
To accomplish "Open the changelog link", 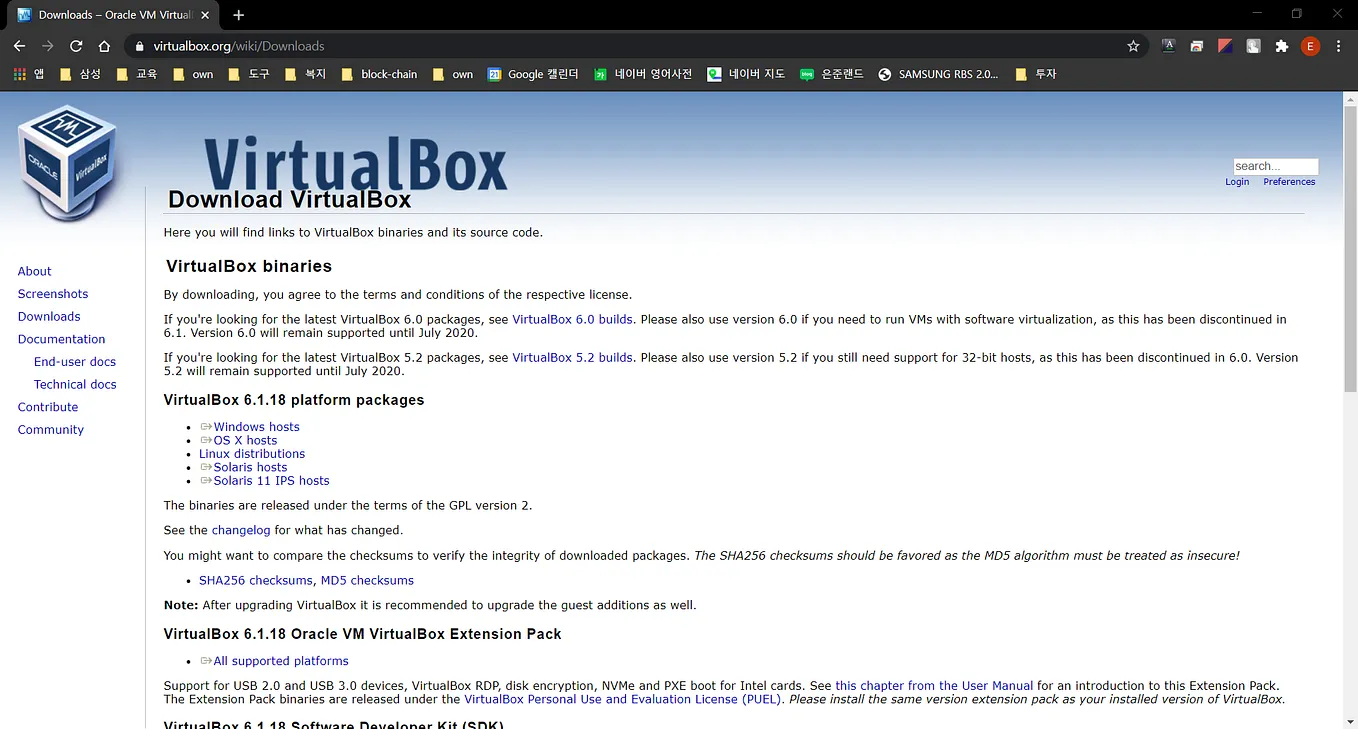I will click(241, 531).
